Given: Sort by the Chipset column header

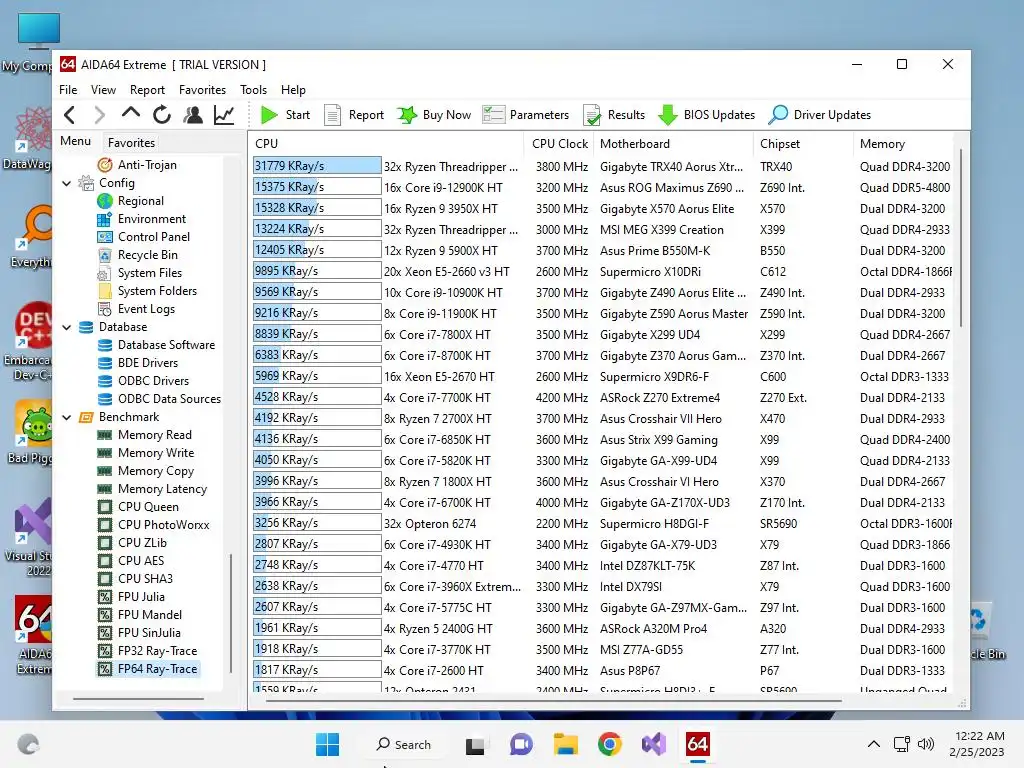Looking at the screenshot, I should tap(802, 144).
